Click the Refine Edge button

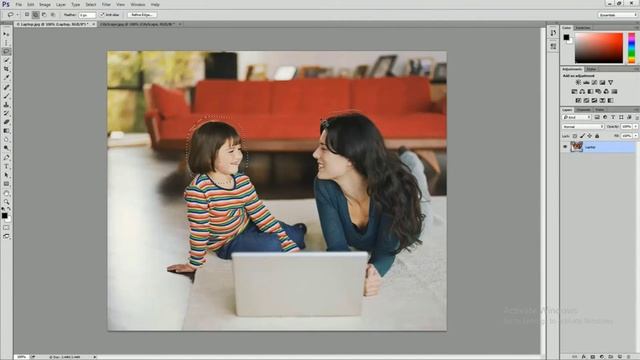tap(142, 15)
